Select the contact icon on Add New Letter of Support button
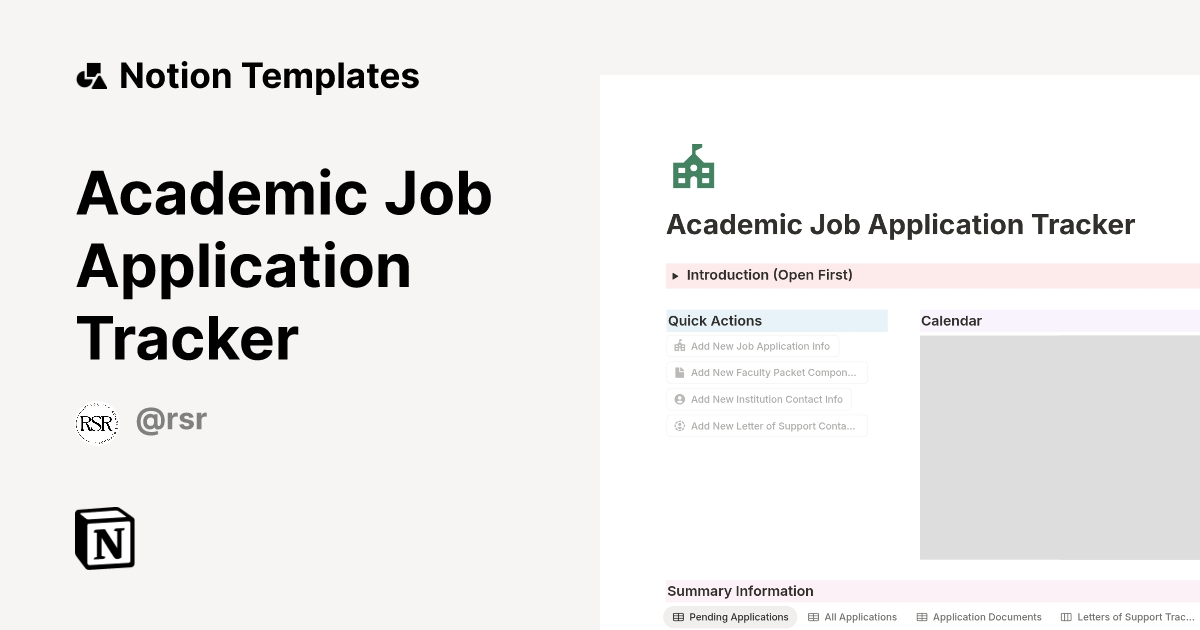The image size is (1200, 630). click(x=678, y=425)
